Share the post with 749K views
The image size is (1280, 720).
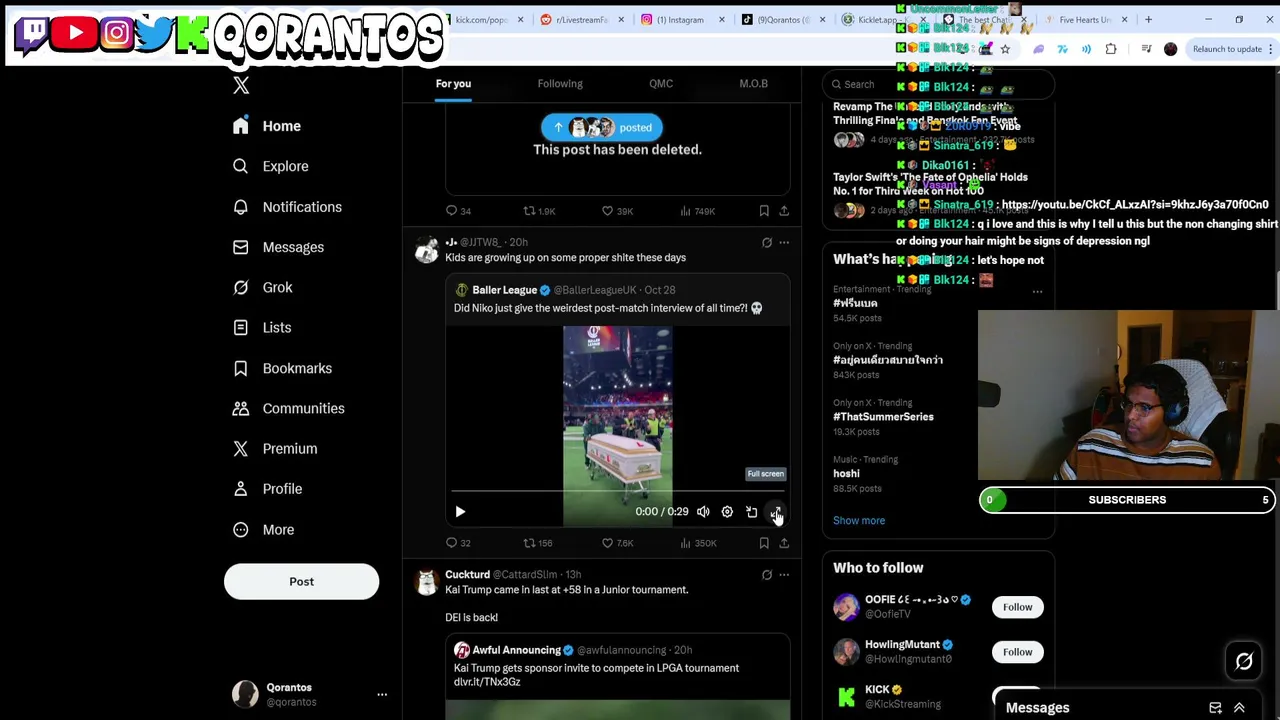click(784, 211)
